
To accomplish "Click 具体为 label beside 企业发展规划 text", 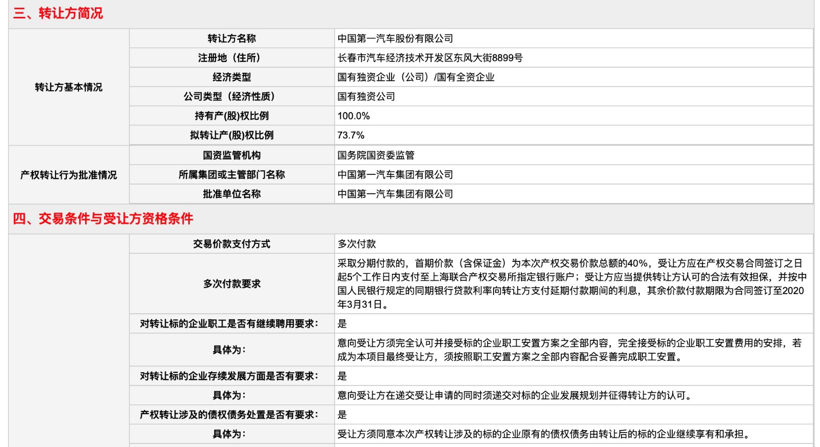I will (229, 396).
